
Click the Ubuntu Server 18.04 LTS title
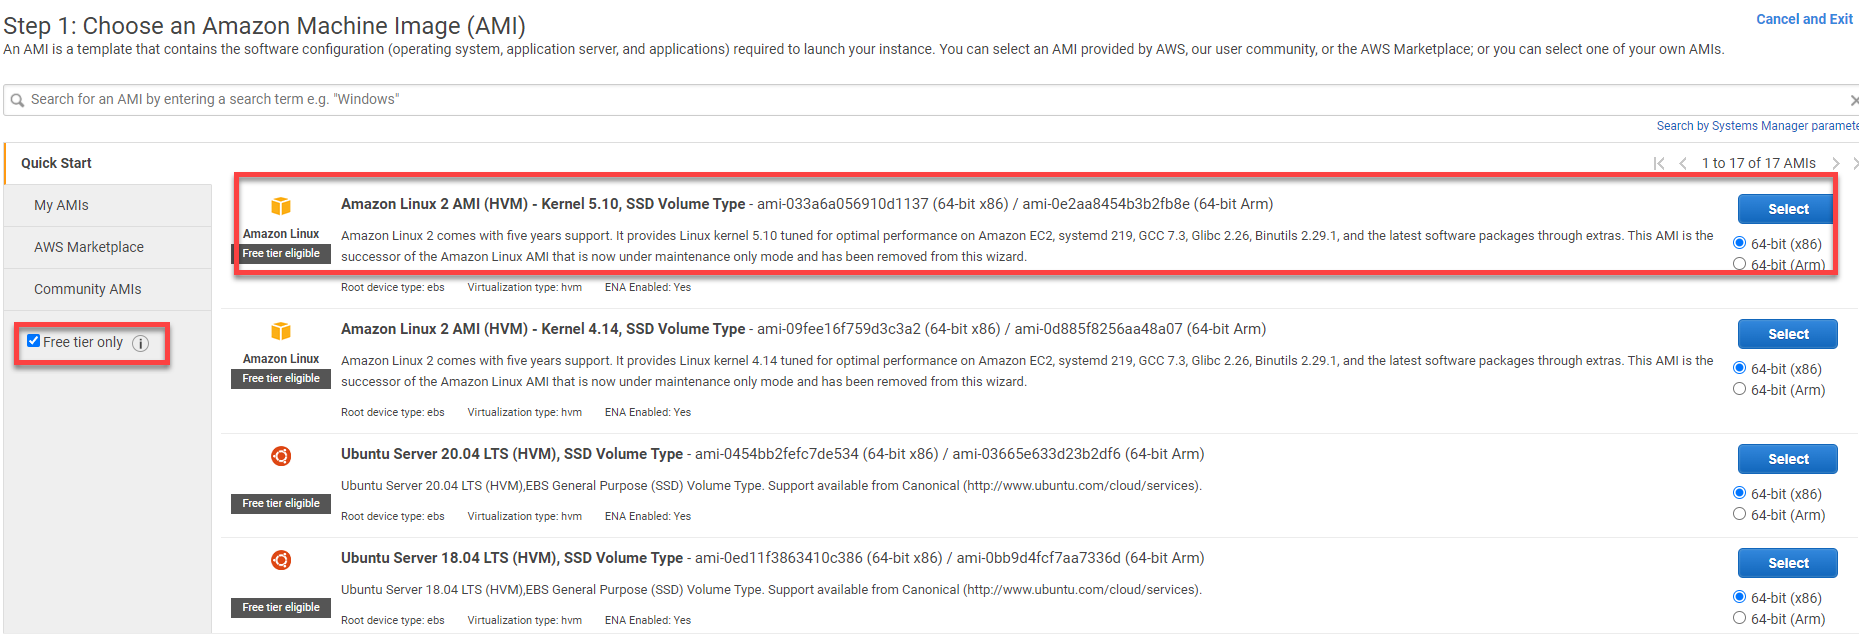coord(512,558)
